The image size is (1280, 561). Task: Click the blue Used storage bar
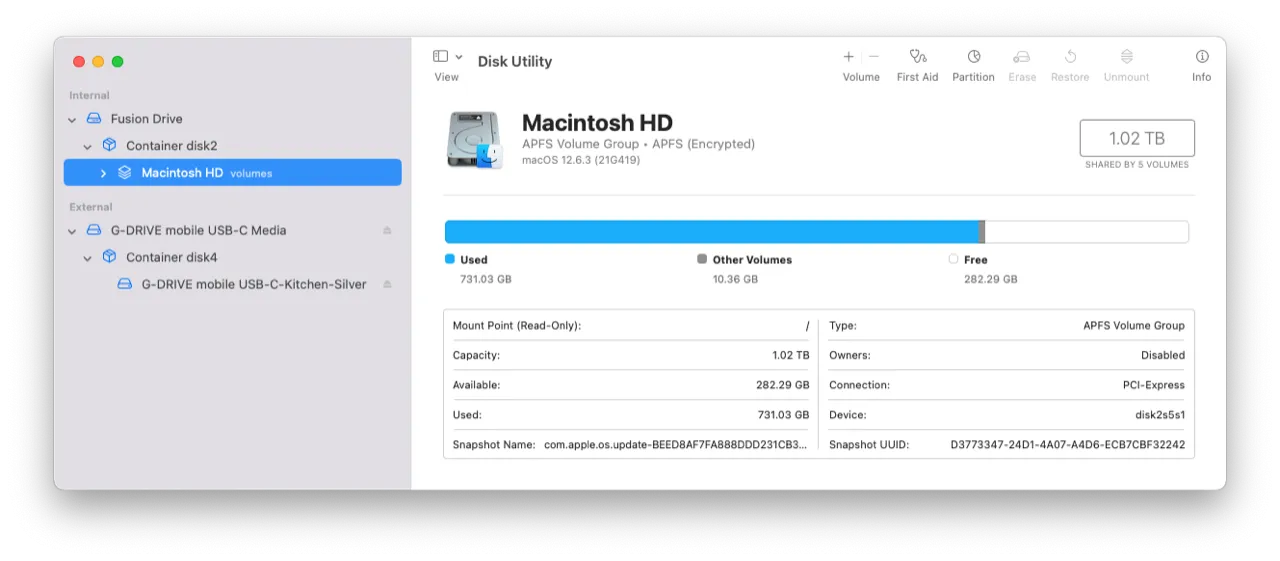710,232
